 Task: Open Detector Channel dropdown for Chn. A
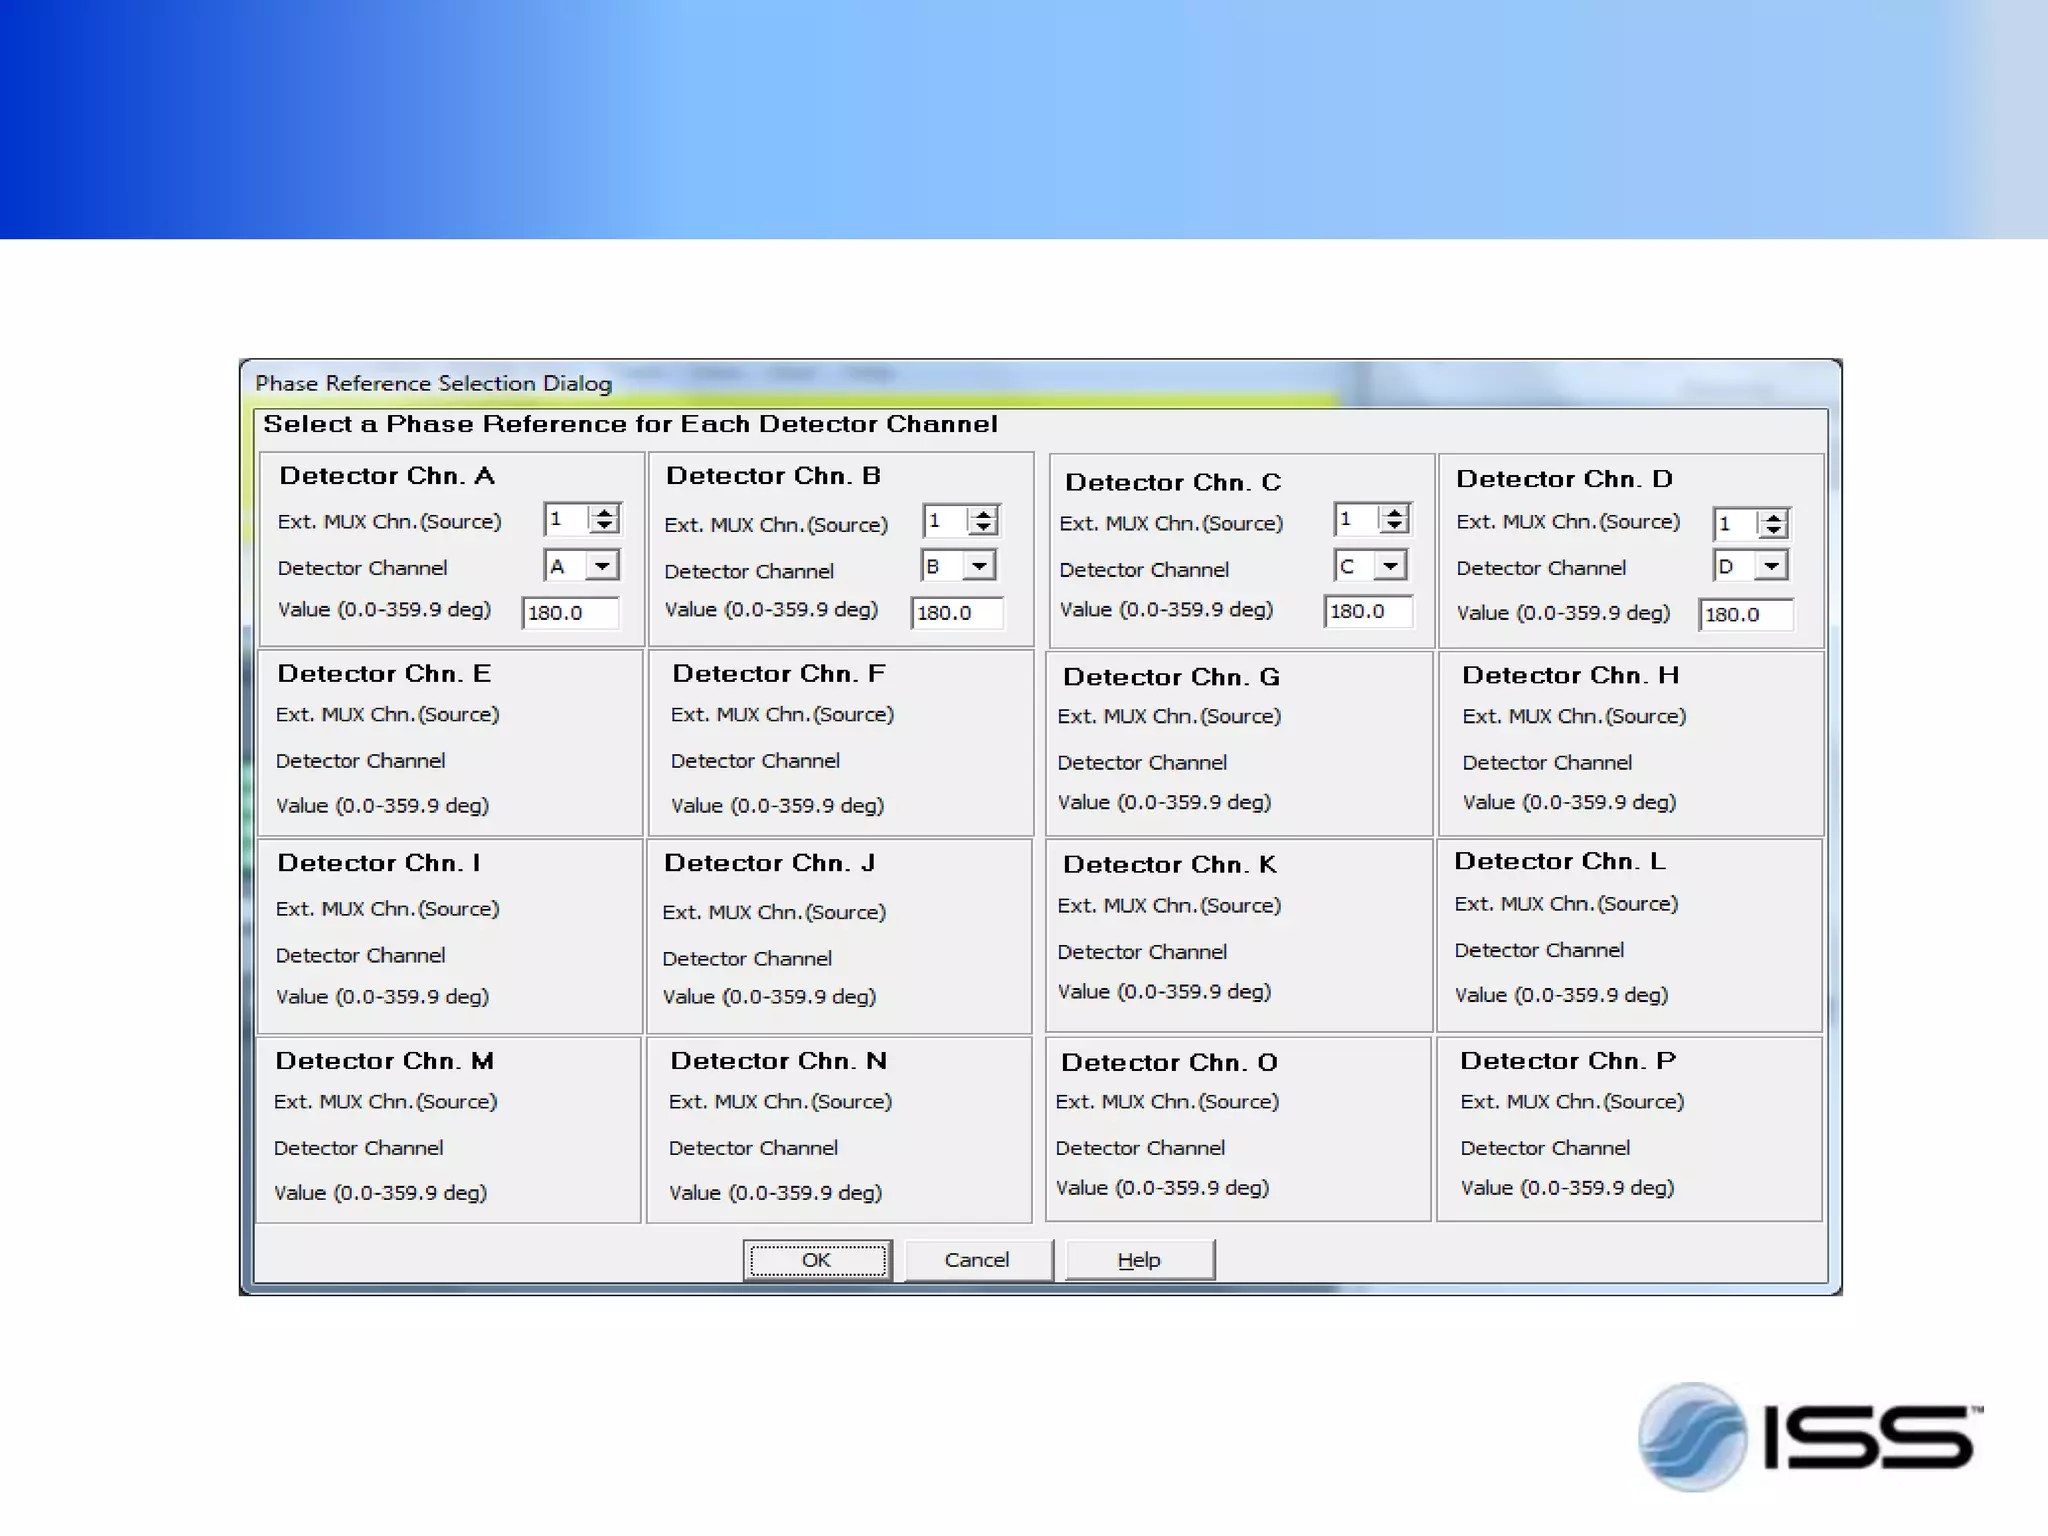click(602, 566)
